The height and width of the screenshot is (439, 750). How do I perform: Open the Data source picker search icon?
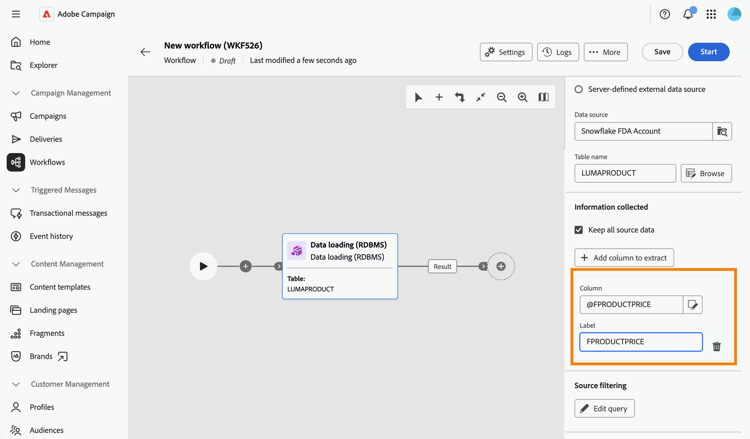point(722,131)
